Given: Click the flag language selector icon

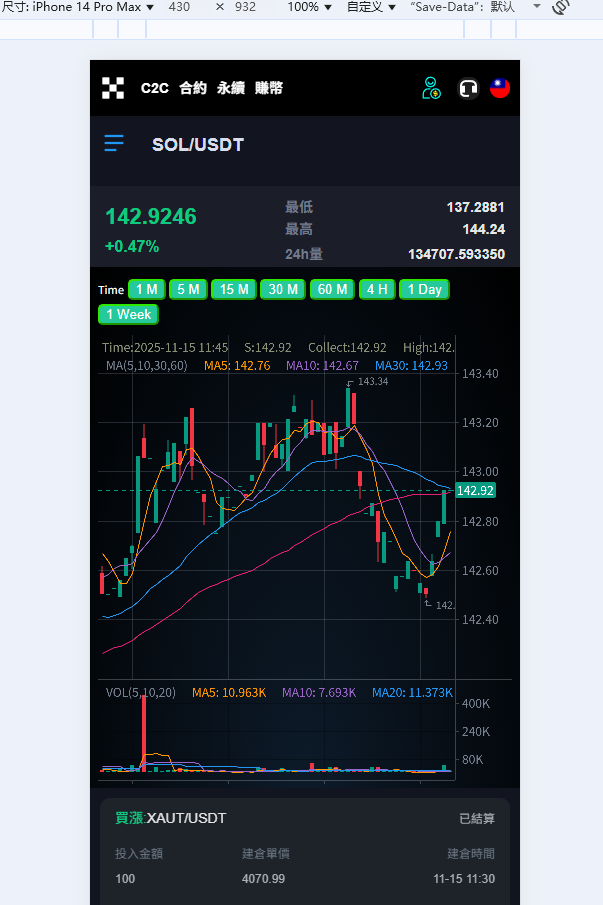Looking at the screenshot, I should 500,88.
